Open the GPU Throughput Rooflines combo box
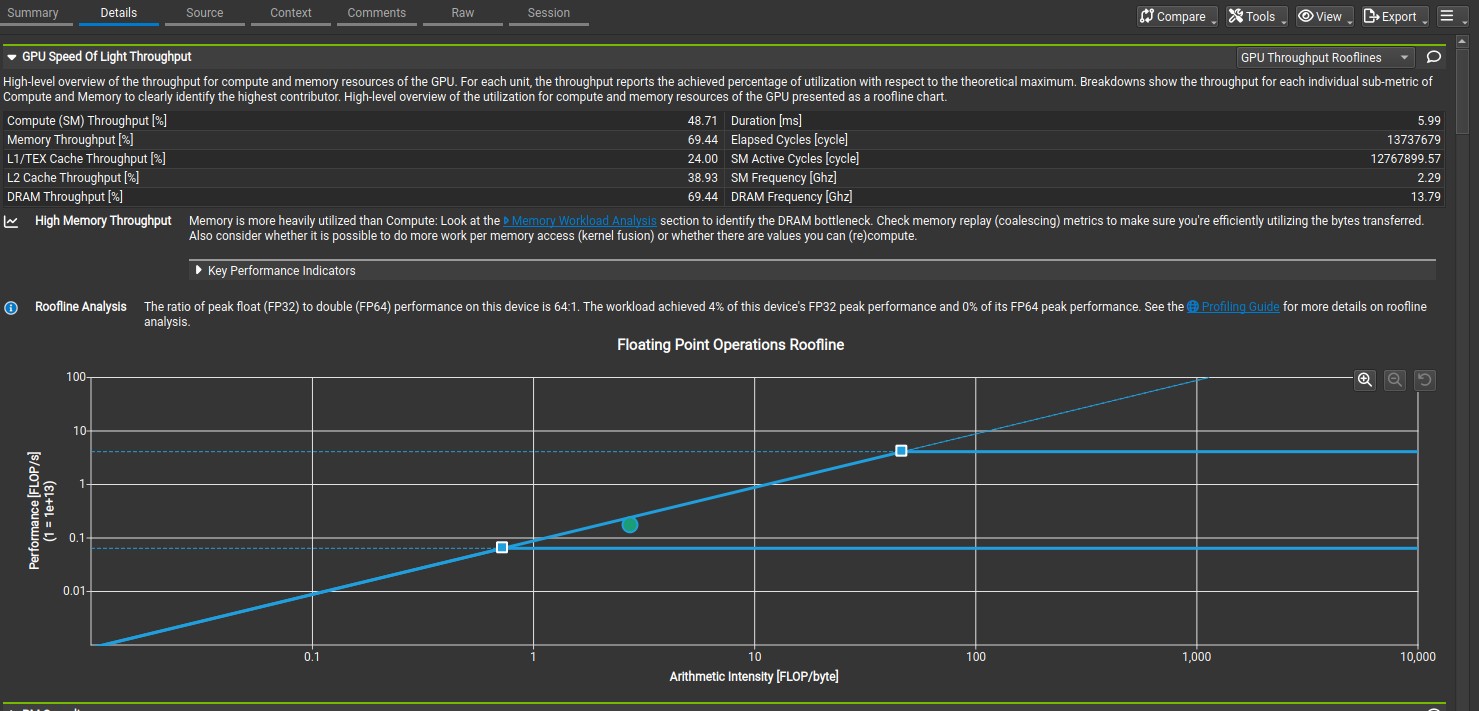The width and height of the screenshot is (1479, 711). [x=1325, y=58]
